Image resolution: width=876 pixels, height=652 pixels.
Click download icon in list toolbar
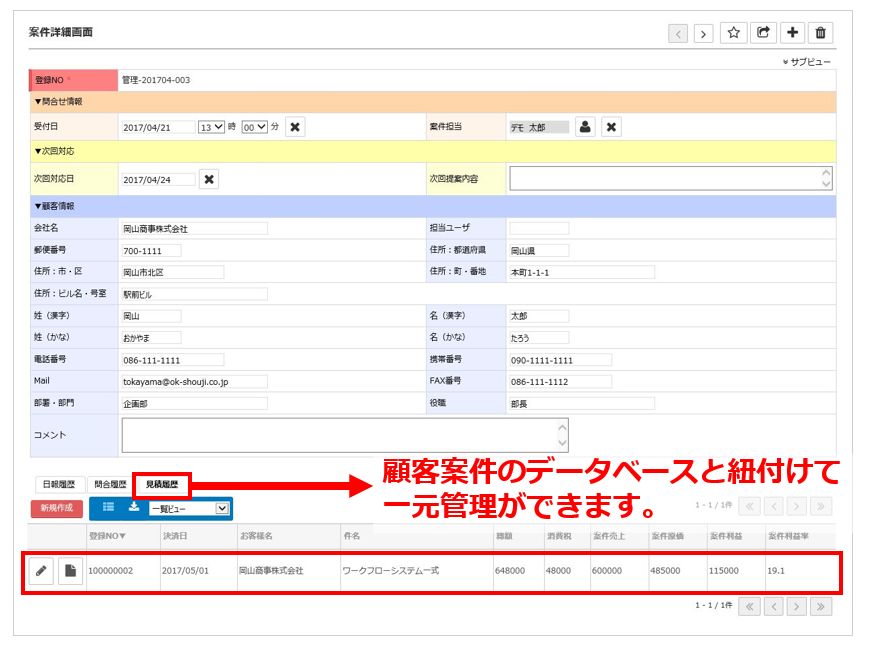click(x=133, y=508)
